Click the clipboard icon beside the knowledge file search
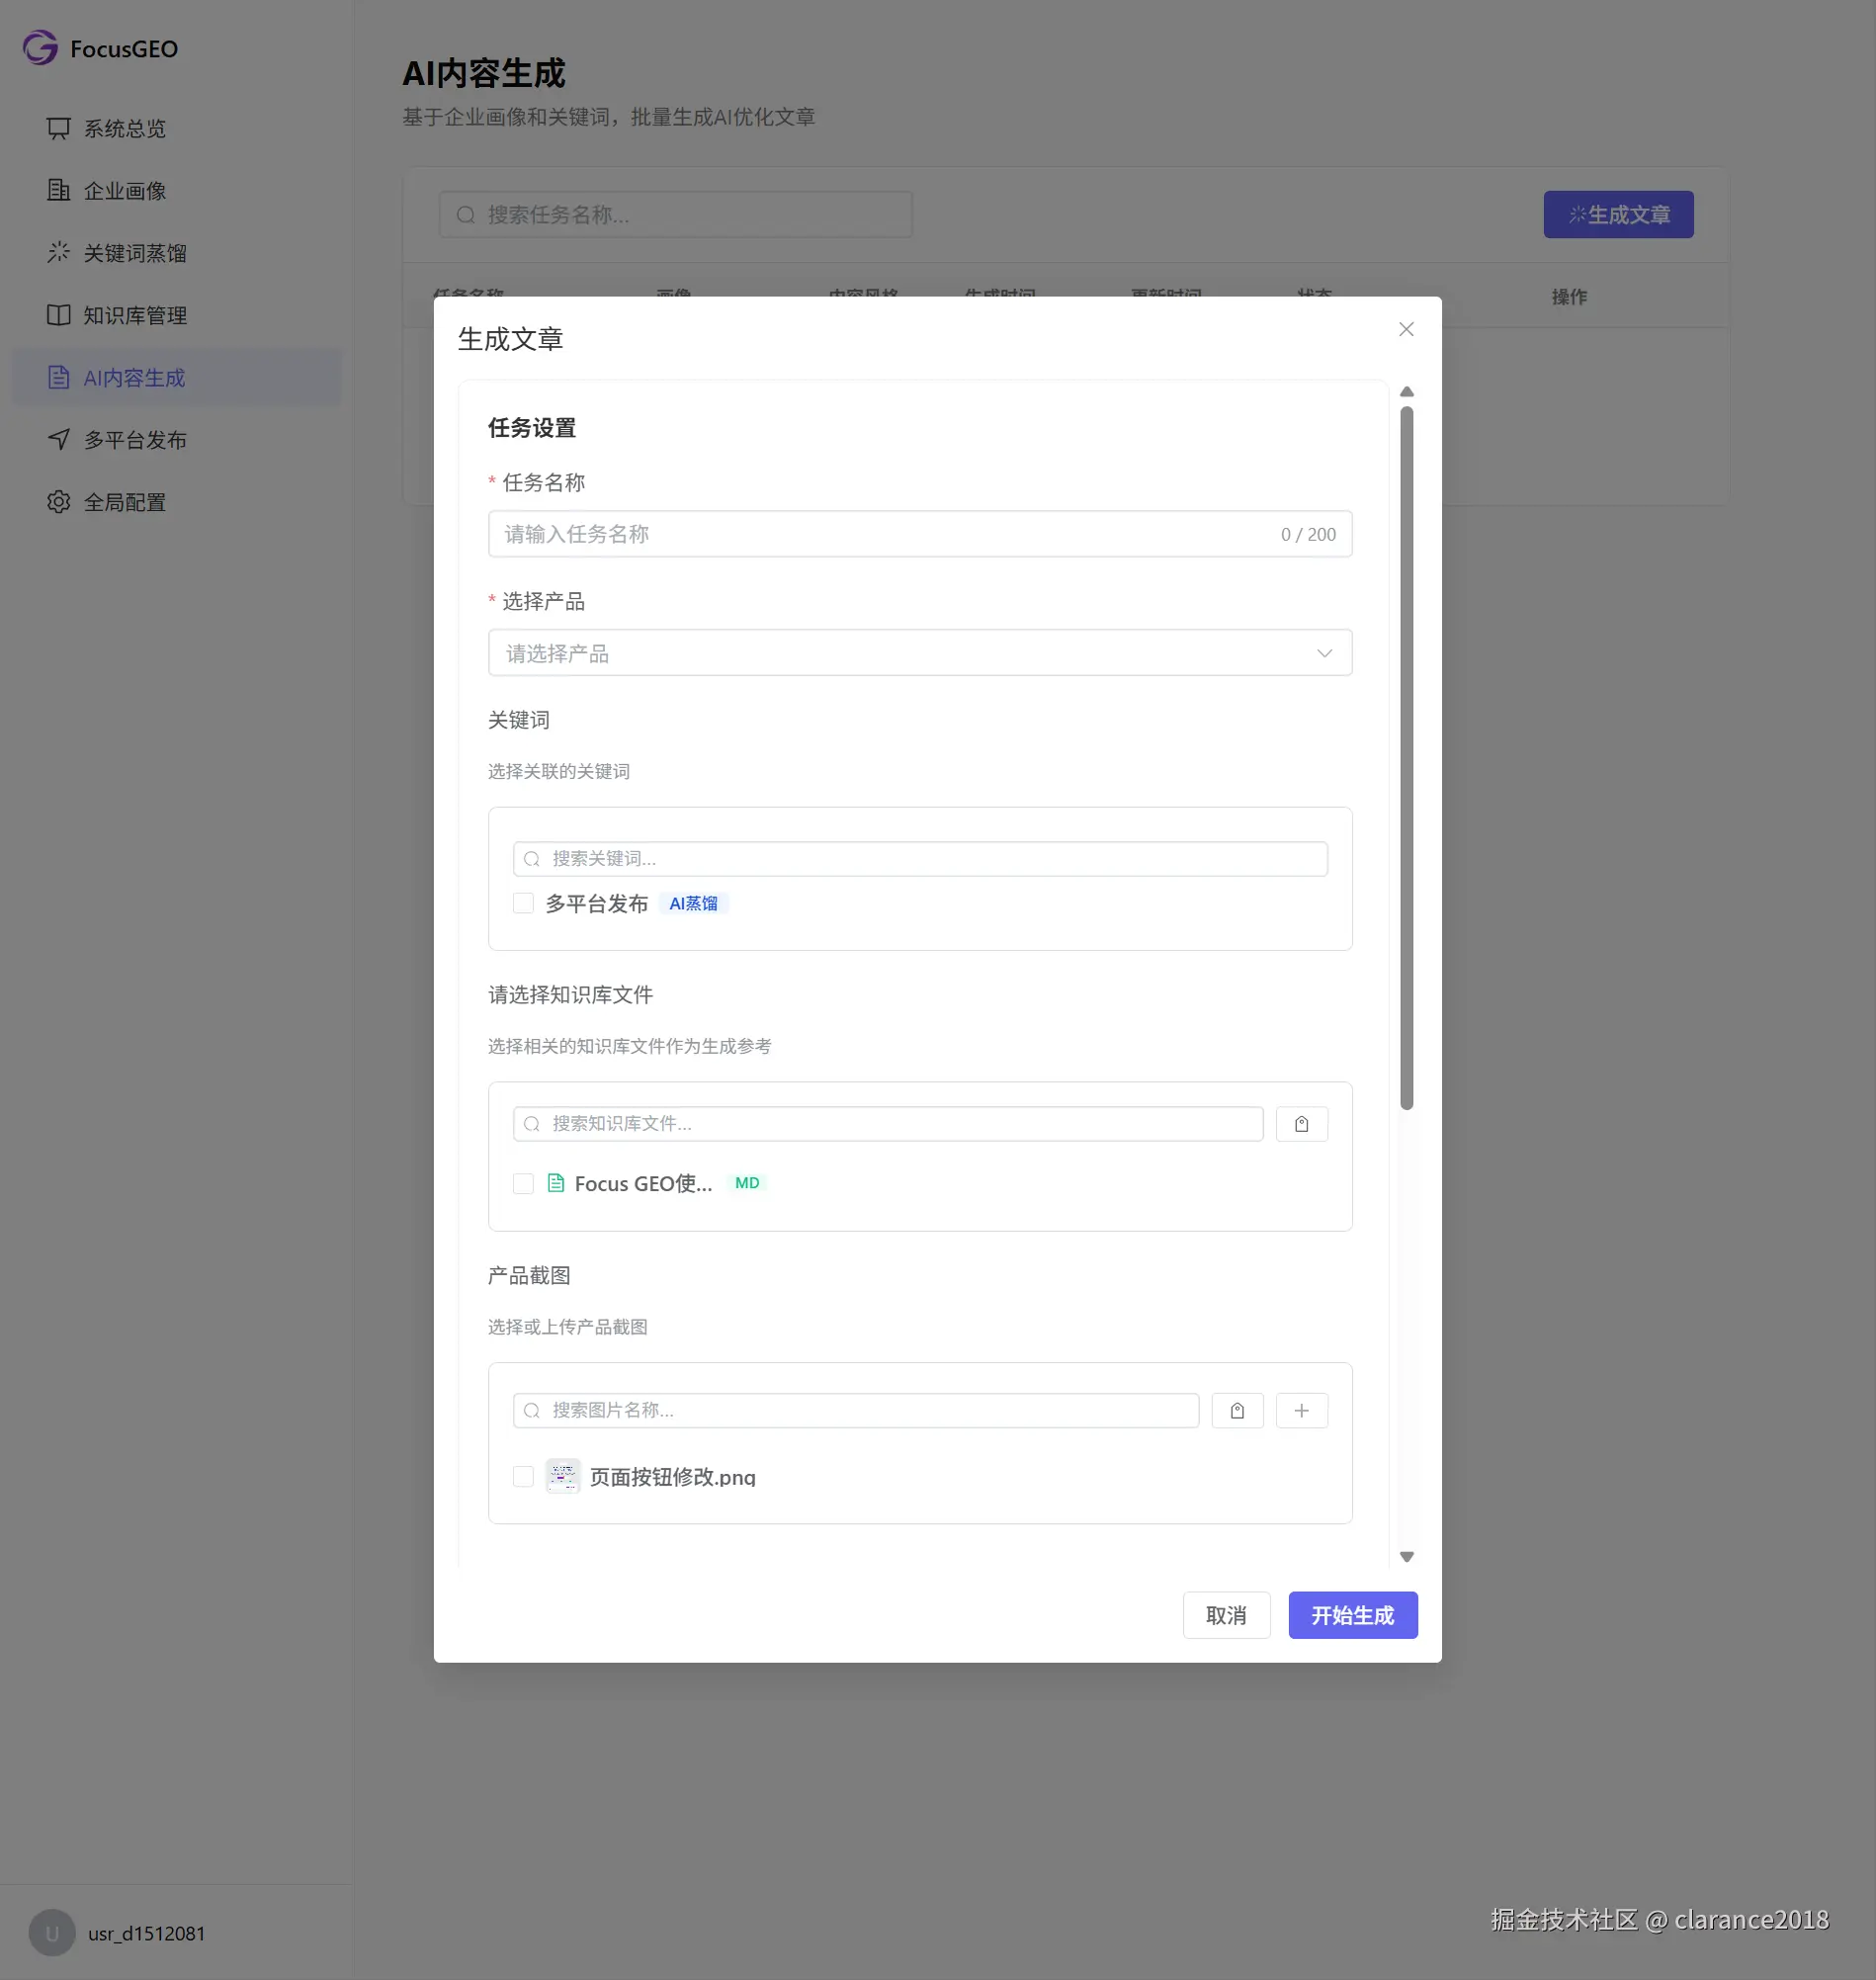1876x1980 pixels. (1301, 1124)
